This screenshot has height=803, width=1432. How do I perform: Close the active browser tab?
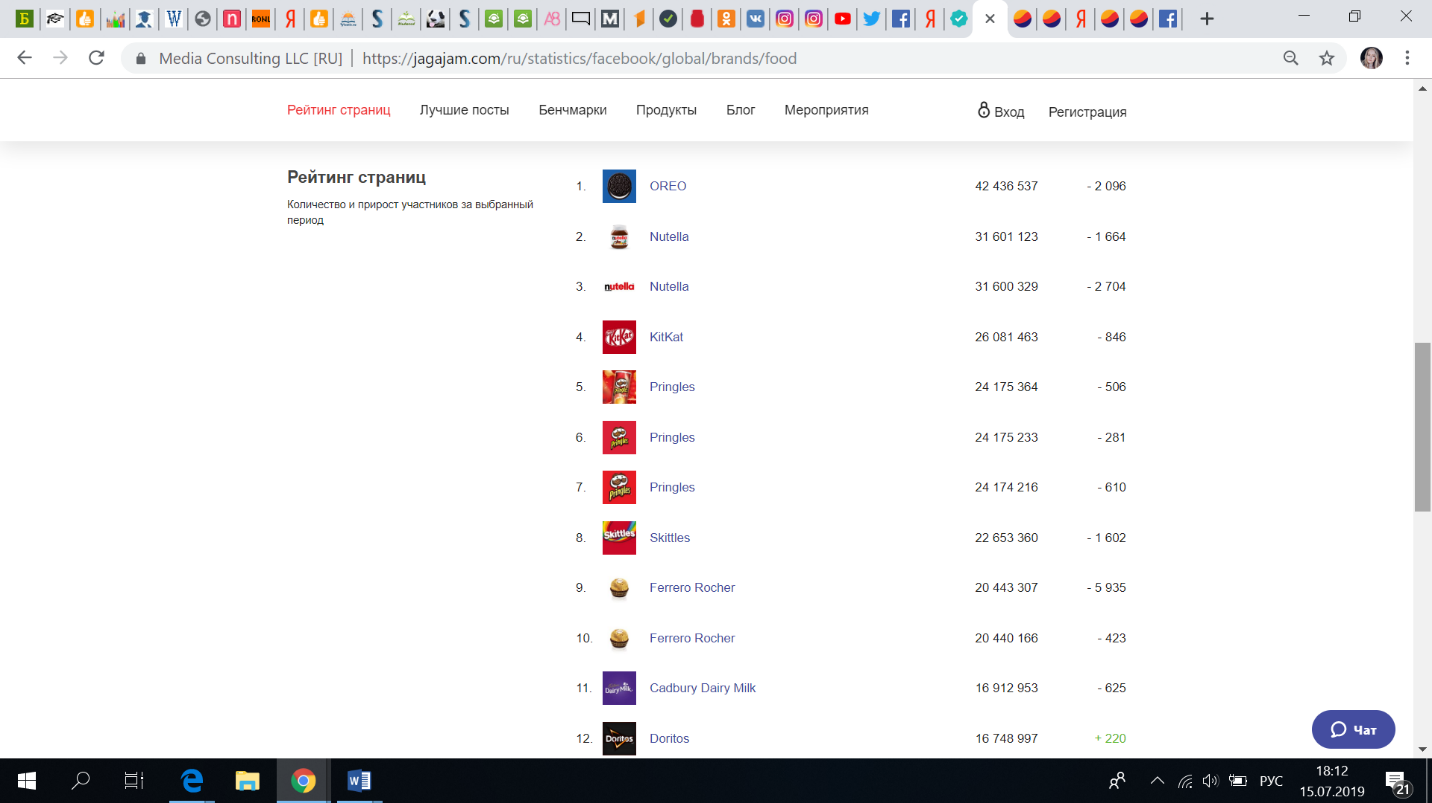pyautogui.click(x=990, y=19)
